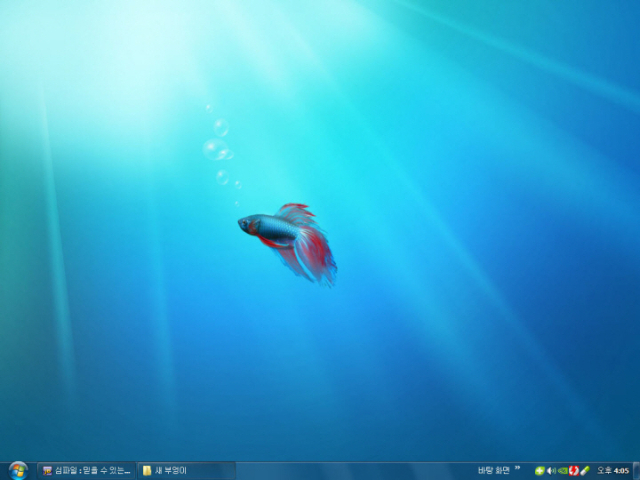Viewport: 640px width, 480px height.
Task: Expand the 바탕 화면 toolbar chevron
Action: pos(518,468)
